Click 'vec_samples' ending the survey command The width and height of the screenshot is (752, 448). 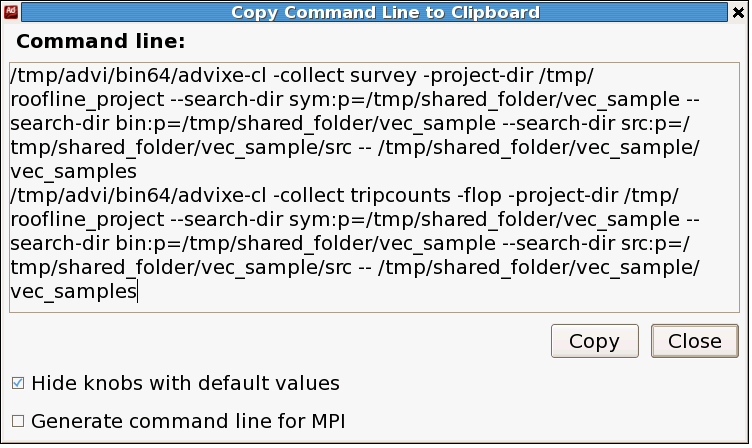pyautogui.click(x=73, y=171)
